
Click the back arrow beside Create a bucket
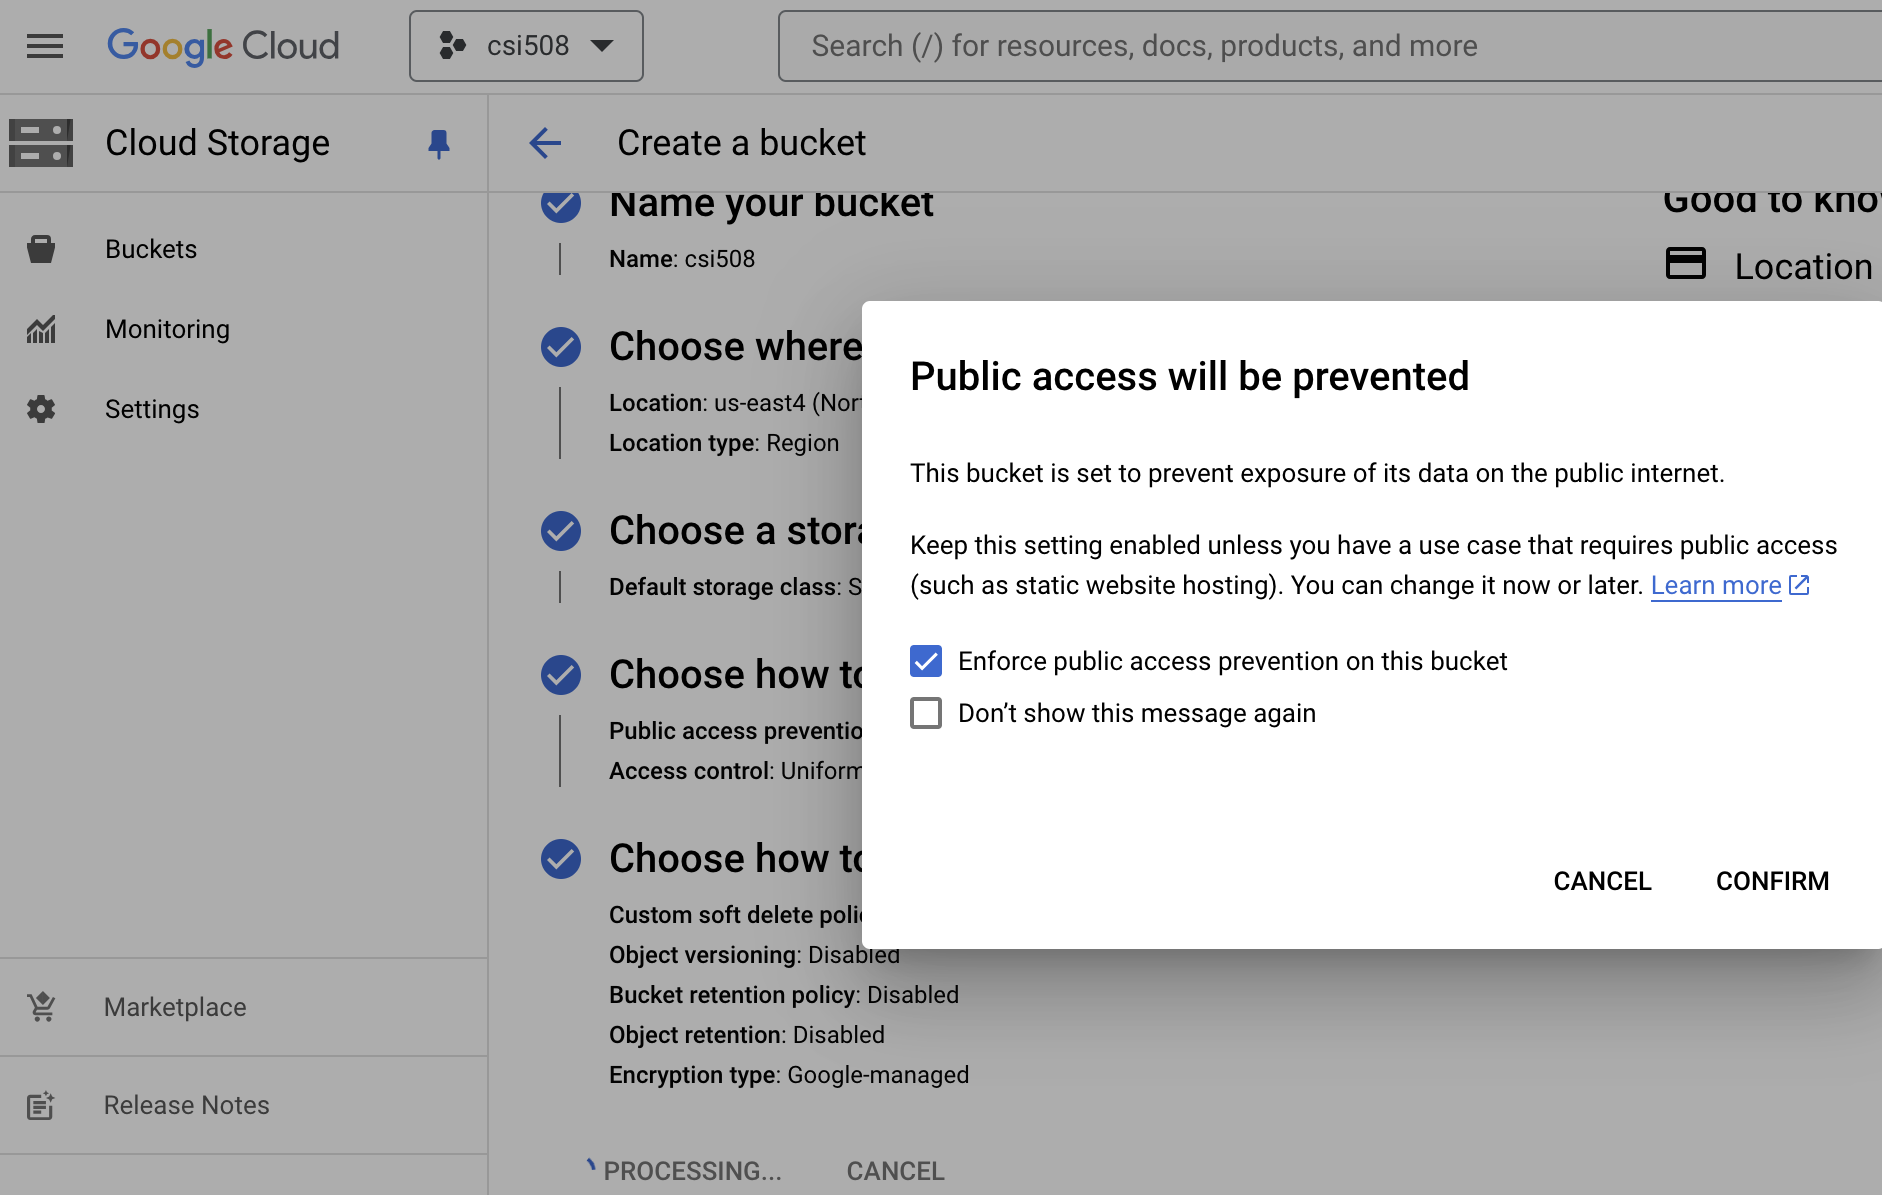point(545,143)
